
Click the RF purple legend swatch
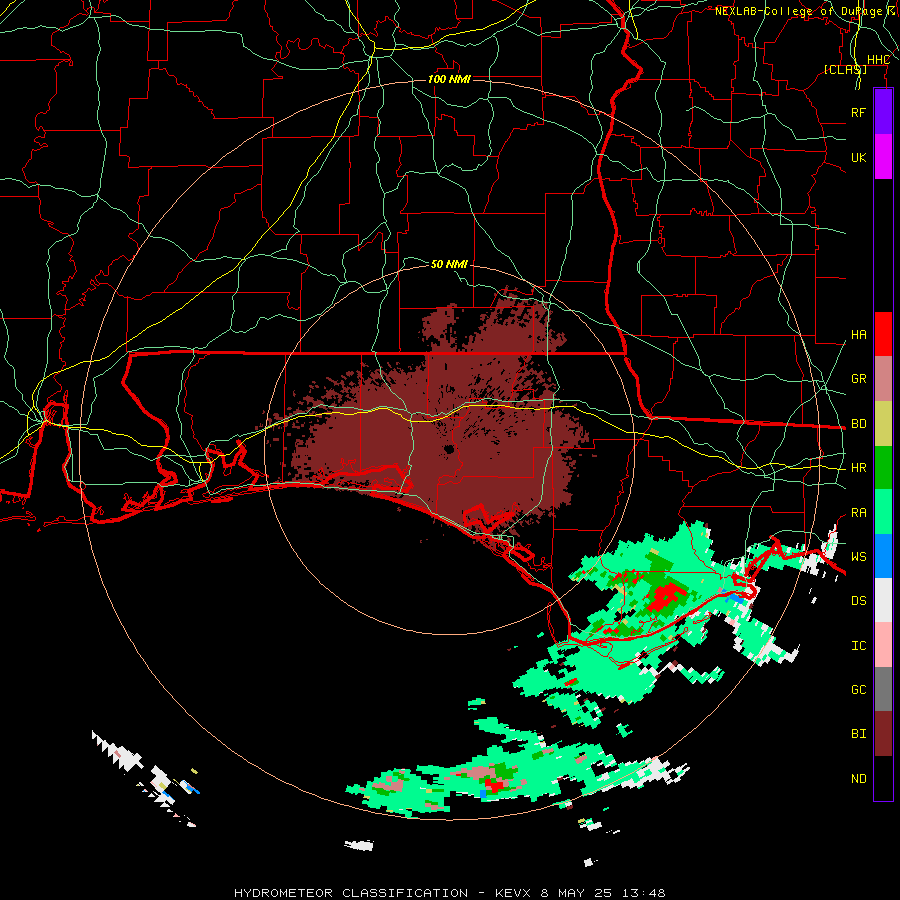pyautogui.click(x=883, y=112)
